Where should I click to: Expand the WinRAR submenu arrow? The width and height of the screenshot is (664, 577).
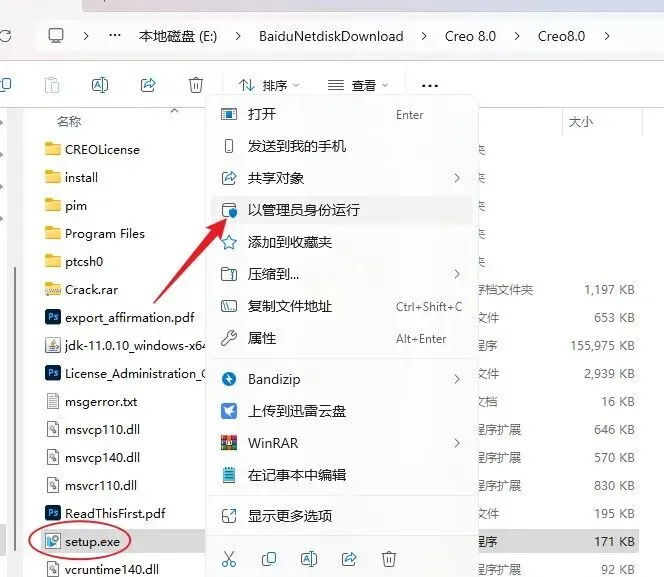(x=456, y=443)
